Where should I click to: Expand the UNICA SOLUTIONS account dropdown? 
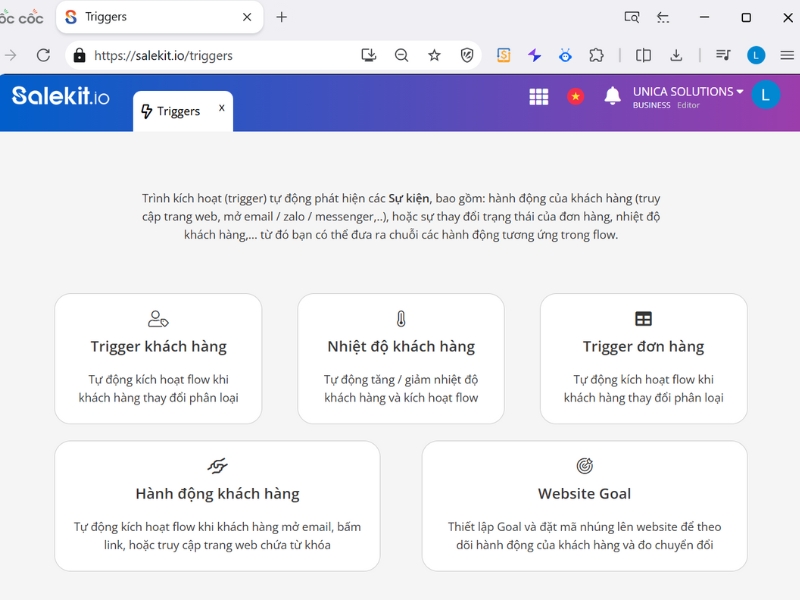686,91
